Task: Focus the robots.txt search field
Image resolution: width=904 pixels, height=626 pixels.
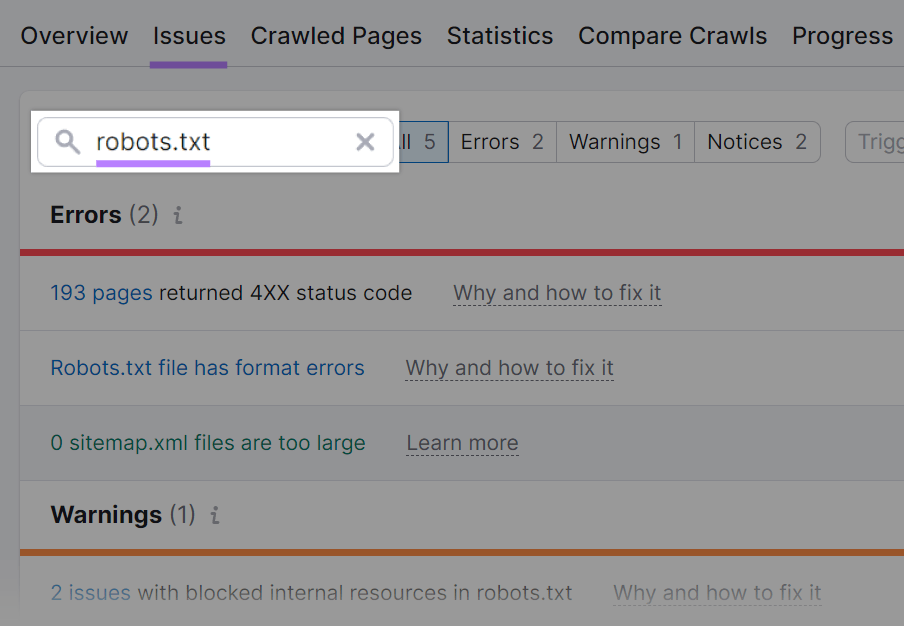Action: pyautogui.click(x=216, y=142)
